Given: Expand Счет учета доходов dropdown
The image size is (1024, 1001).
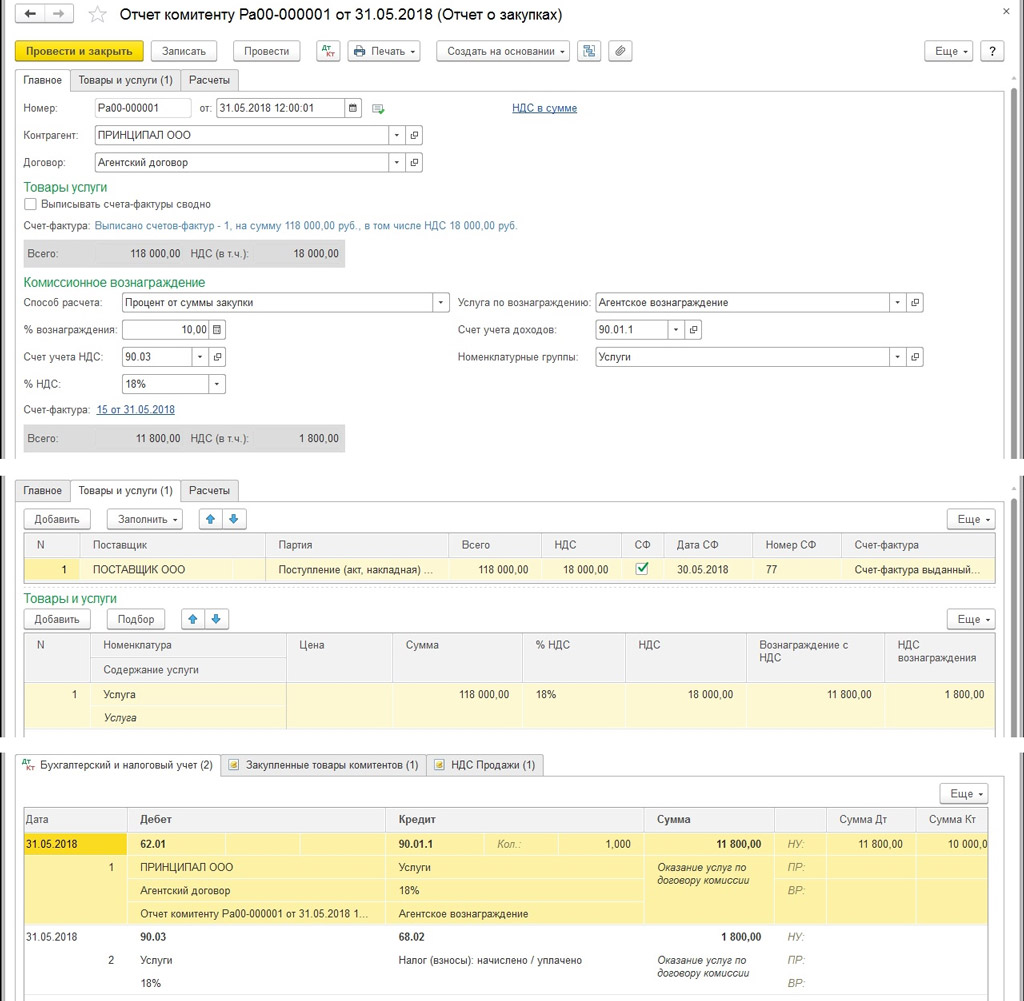Looking at the screenshot, I should (676, 330).
